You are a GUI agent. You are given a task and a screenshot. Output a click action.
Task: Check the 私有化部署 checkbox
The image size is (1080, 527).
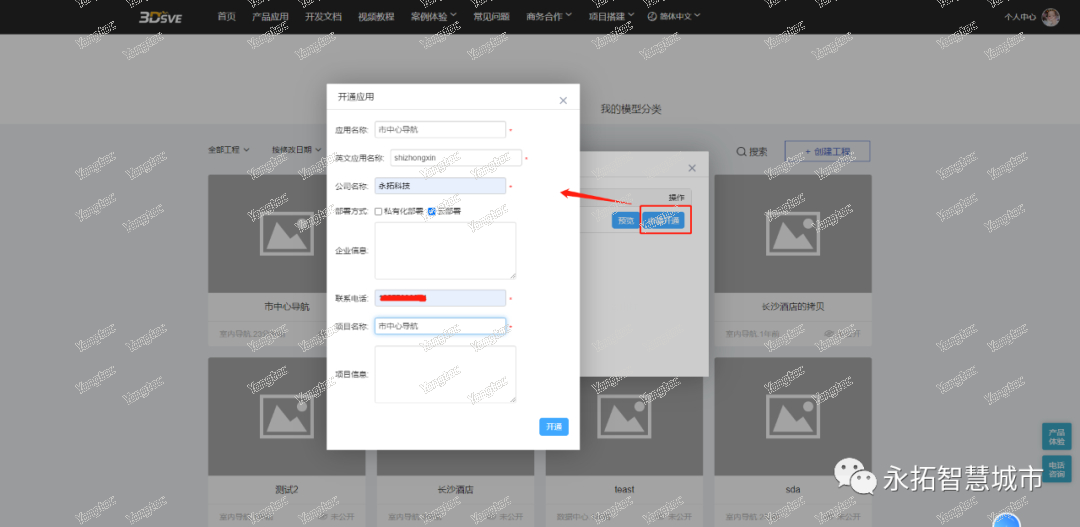379,211
